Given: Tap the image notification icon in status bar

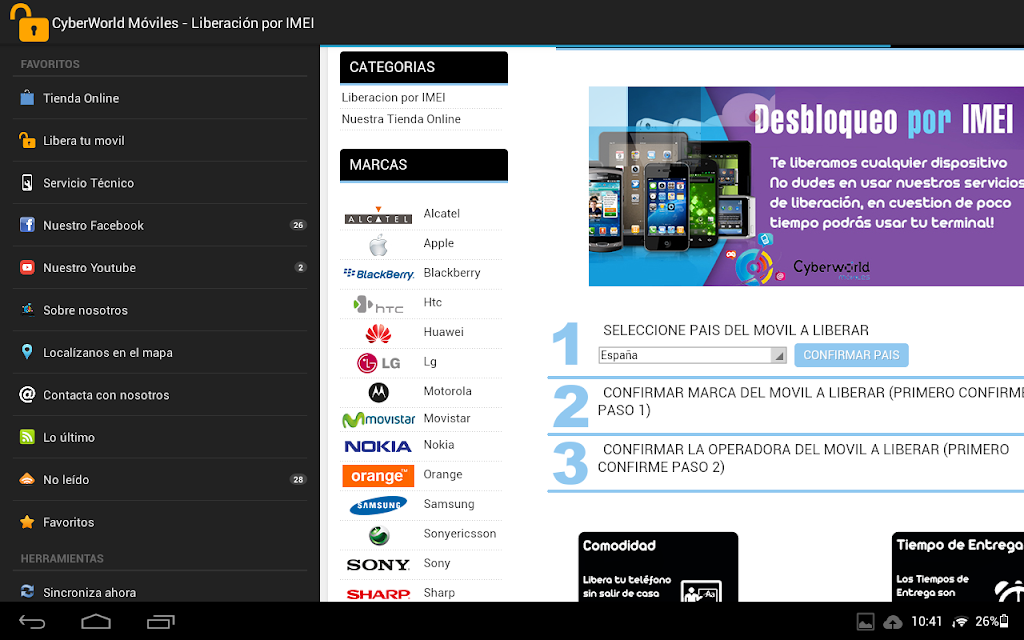Looking at the screenshot, I should point(865,622).
